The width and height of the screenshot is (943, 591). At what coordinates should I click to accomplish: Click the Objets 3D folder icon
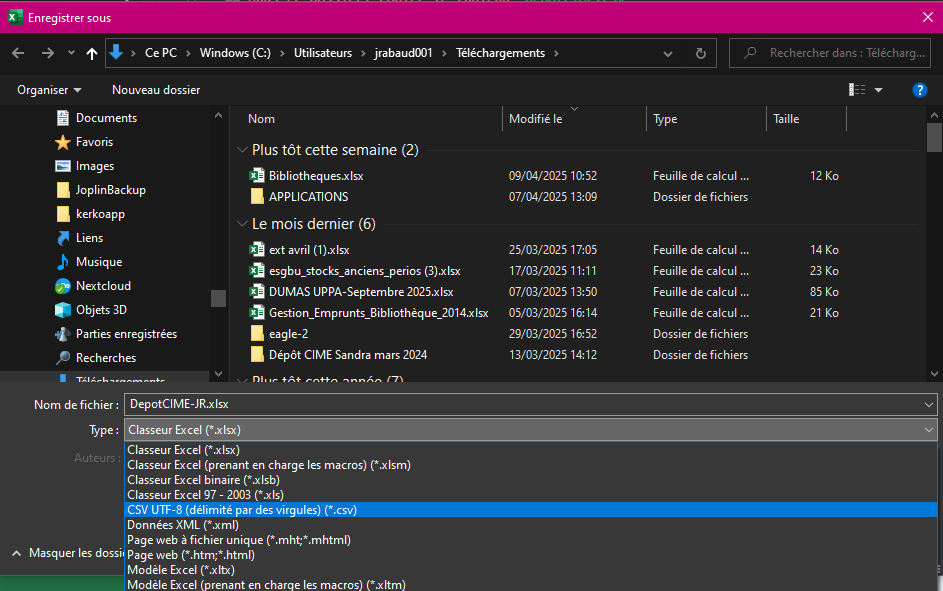(x=63, y=310)
